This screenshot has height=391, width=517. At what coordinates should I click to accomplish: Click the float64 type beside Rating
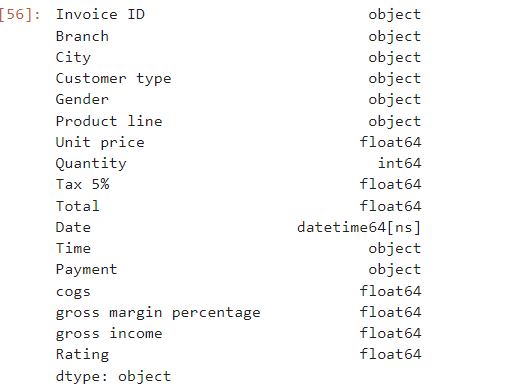point(390,354)
